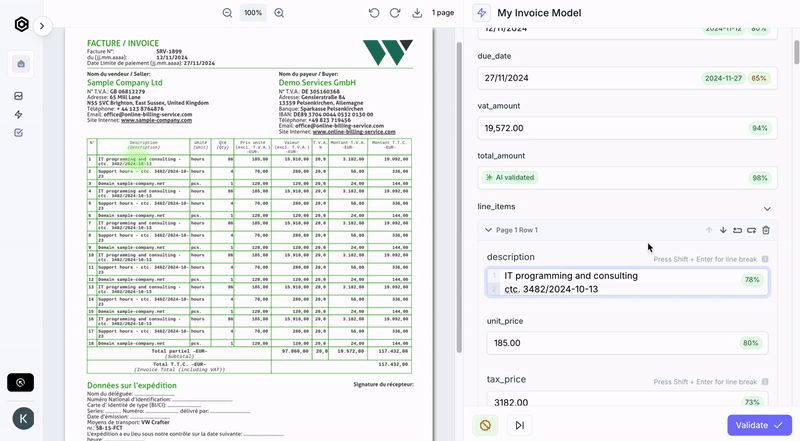The width and height of the screenshot is (800, 441).
Task: Click the Validate button
Action: coord(759,425)
